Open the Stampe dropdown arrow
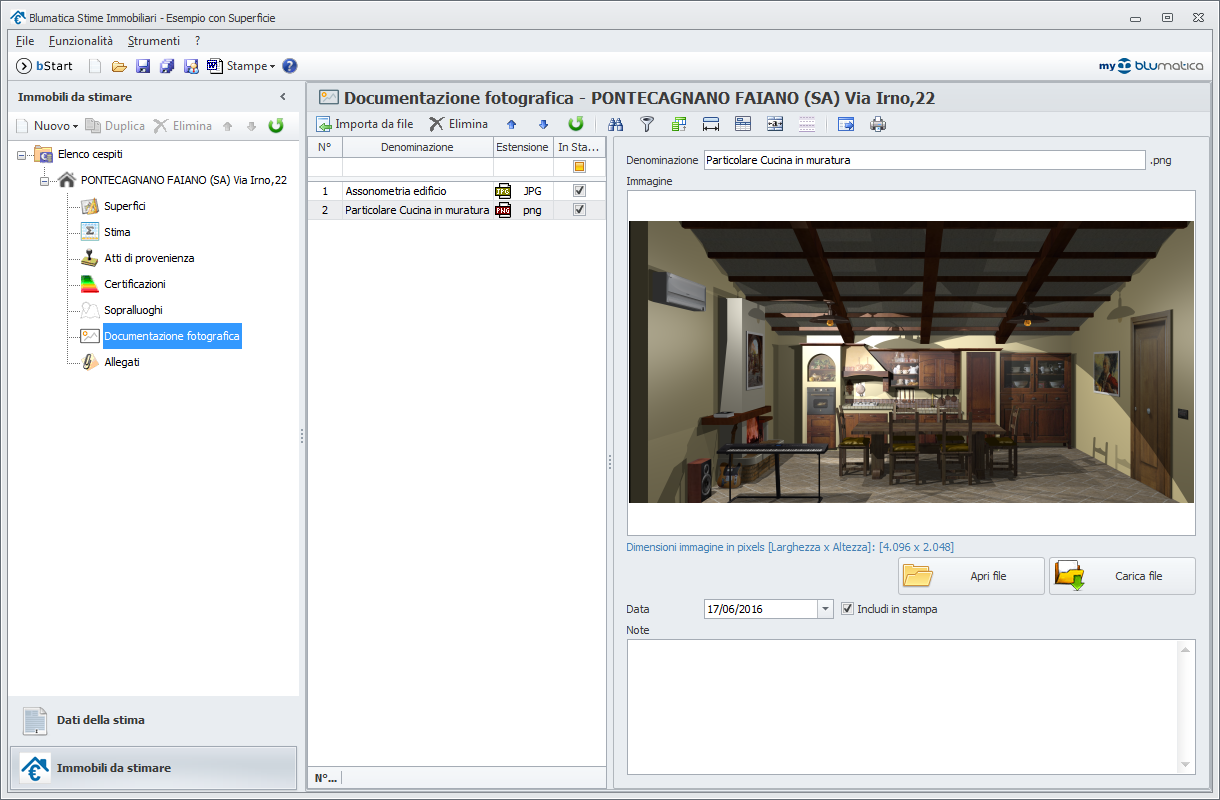The image size is (1220, 800). click(272, 67)
